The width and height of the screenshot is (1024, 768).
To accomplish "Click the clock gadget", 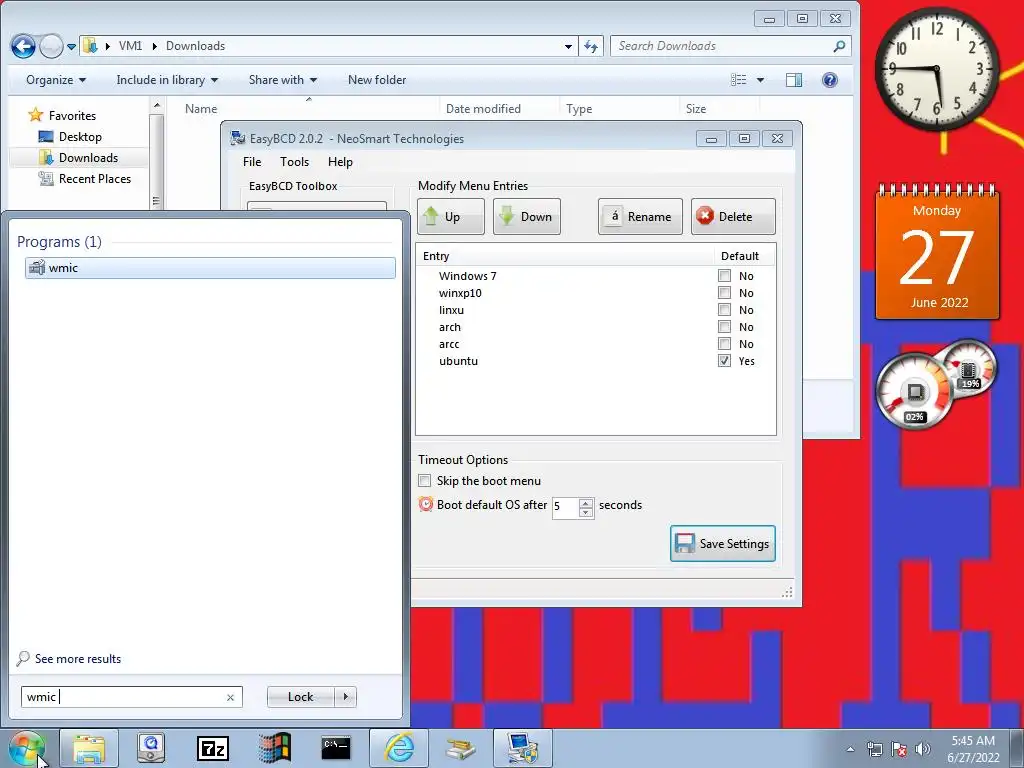I will (x=936, y=69).
